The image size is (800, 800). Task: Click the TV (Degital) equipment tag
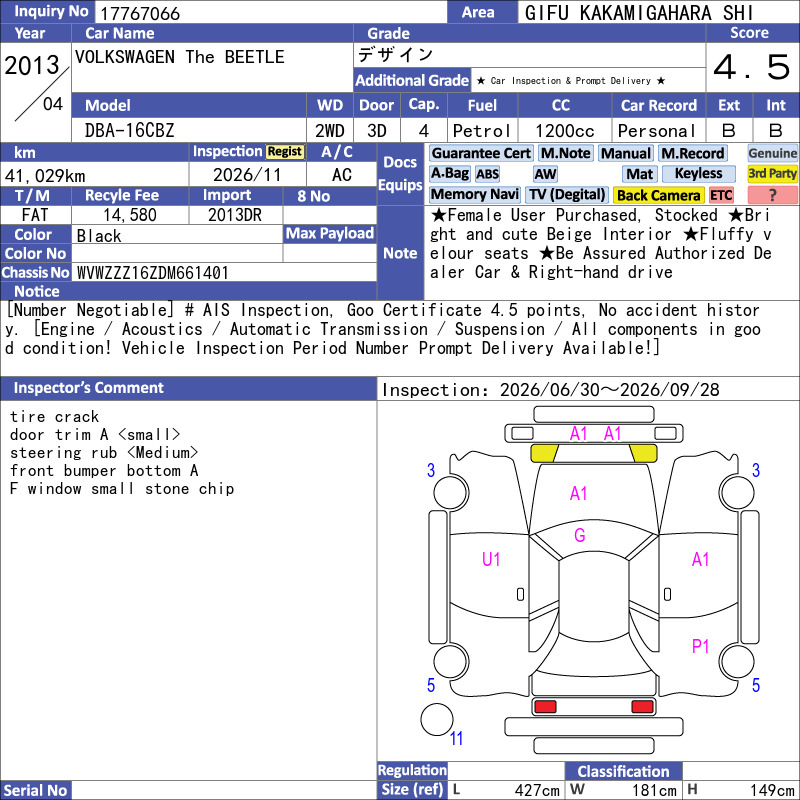[567, 194]
